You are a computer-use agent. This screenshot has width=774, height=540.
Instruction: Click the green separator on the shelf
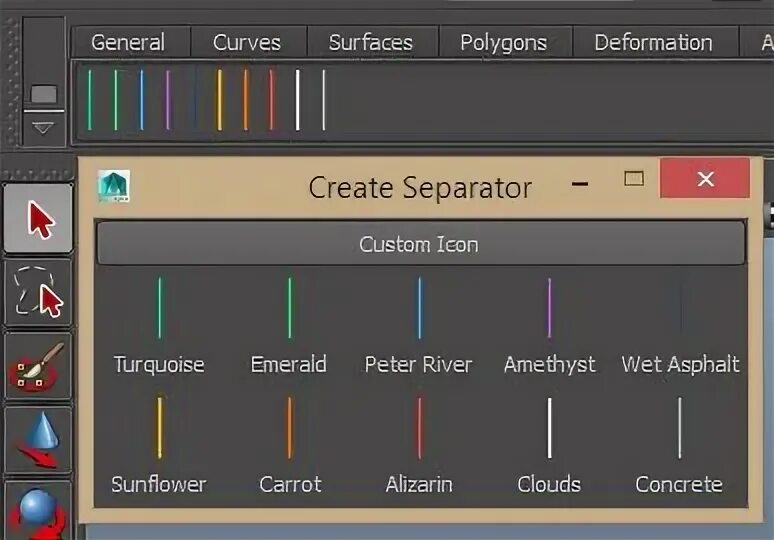point(115,100)
